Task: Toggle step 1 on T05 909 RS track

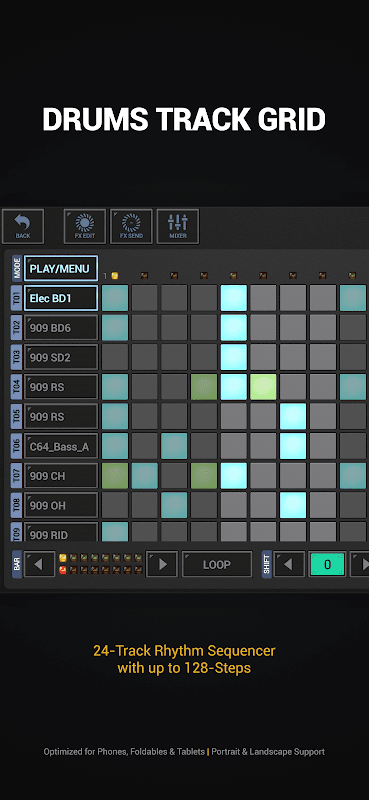Action: point(115,416)
